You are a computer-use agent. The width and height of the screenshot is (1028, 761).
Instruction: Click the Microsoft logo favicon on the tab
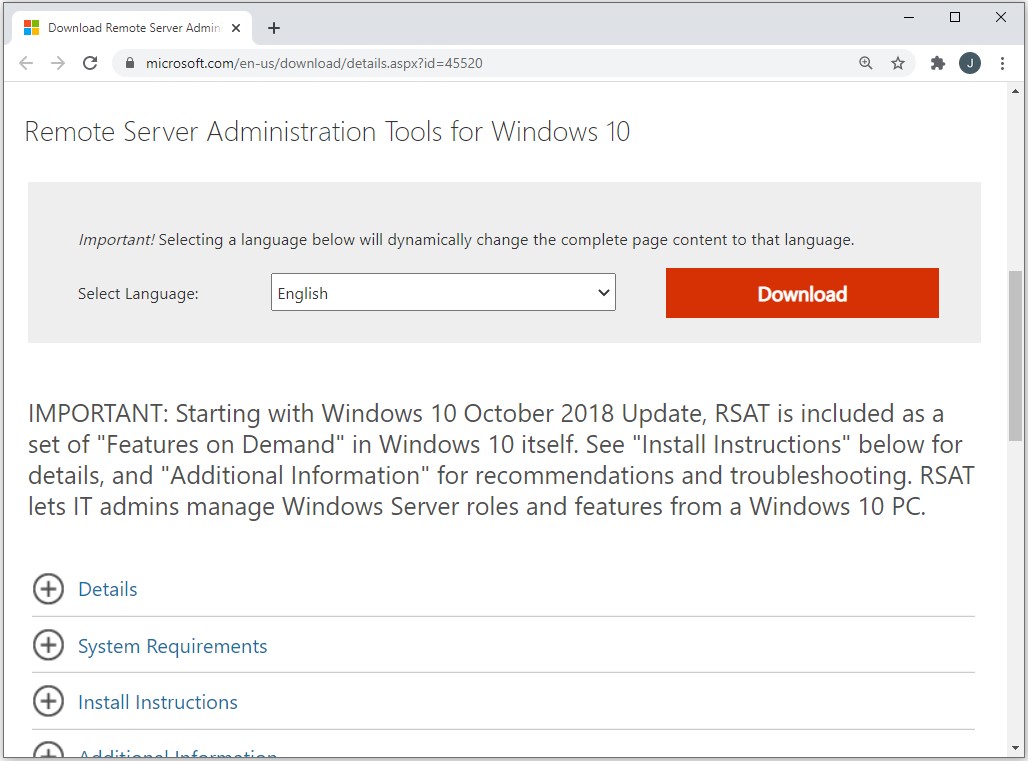pos(31,28)
